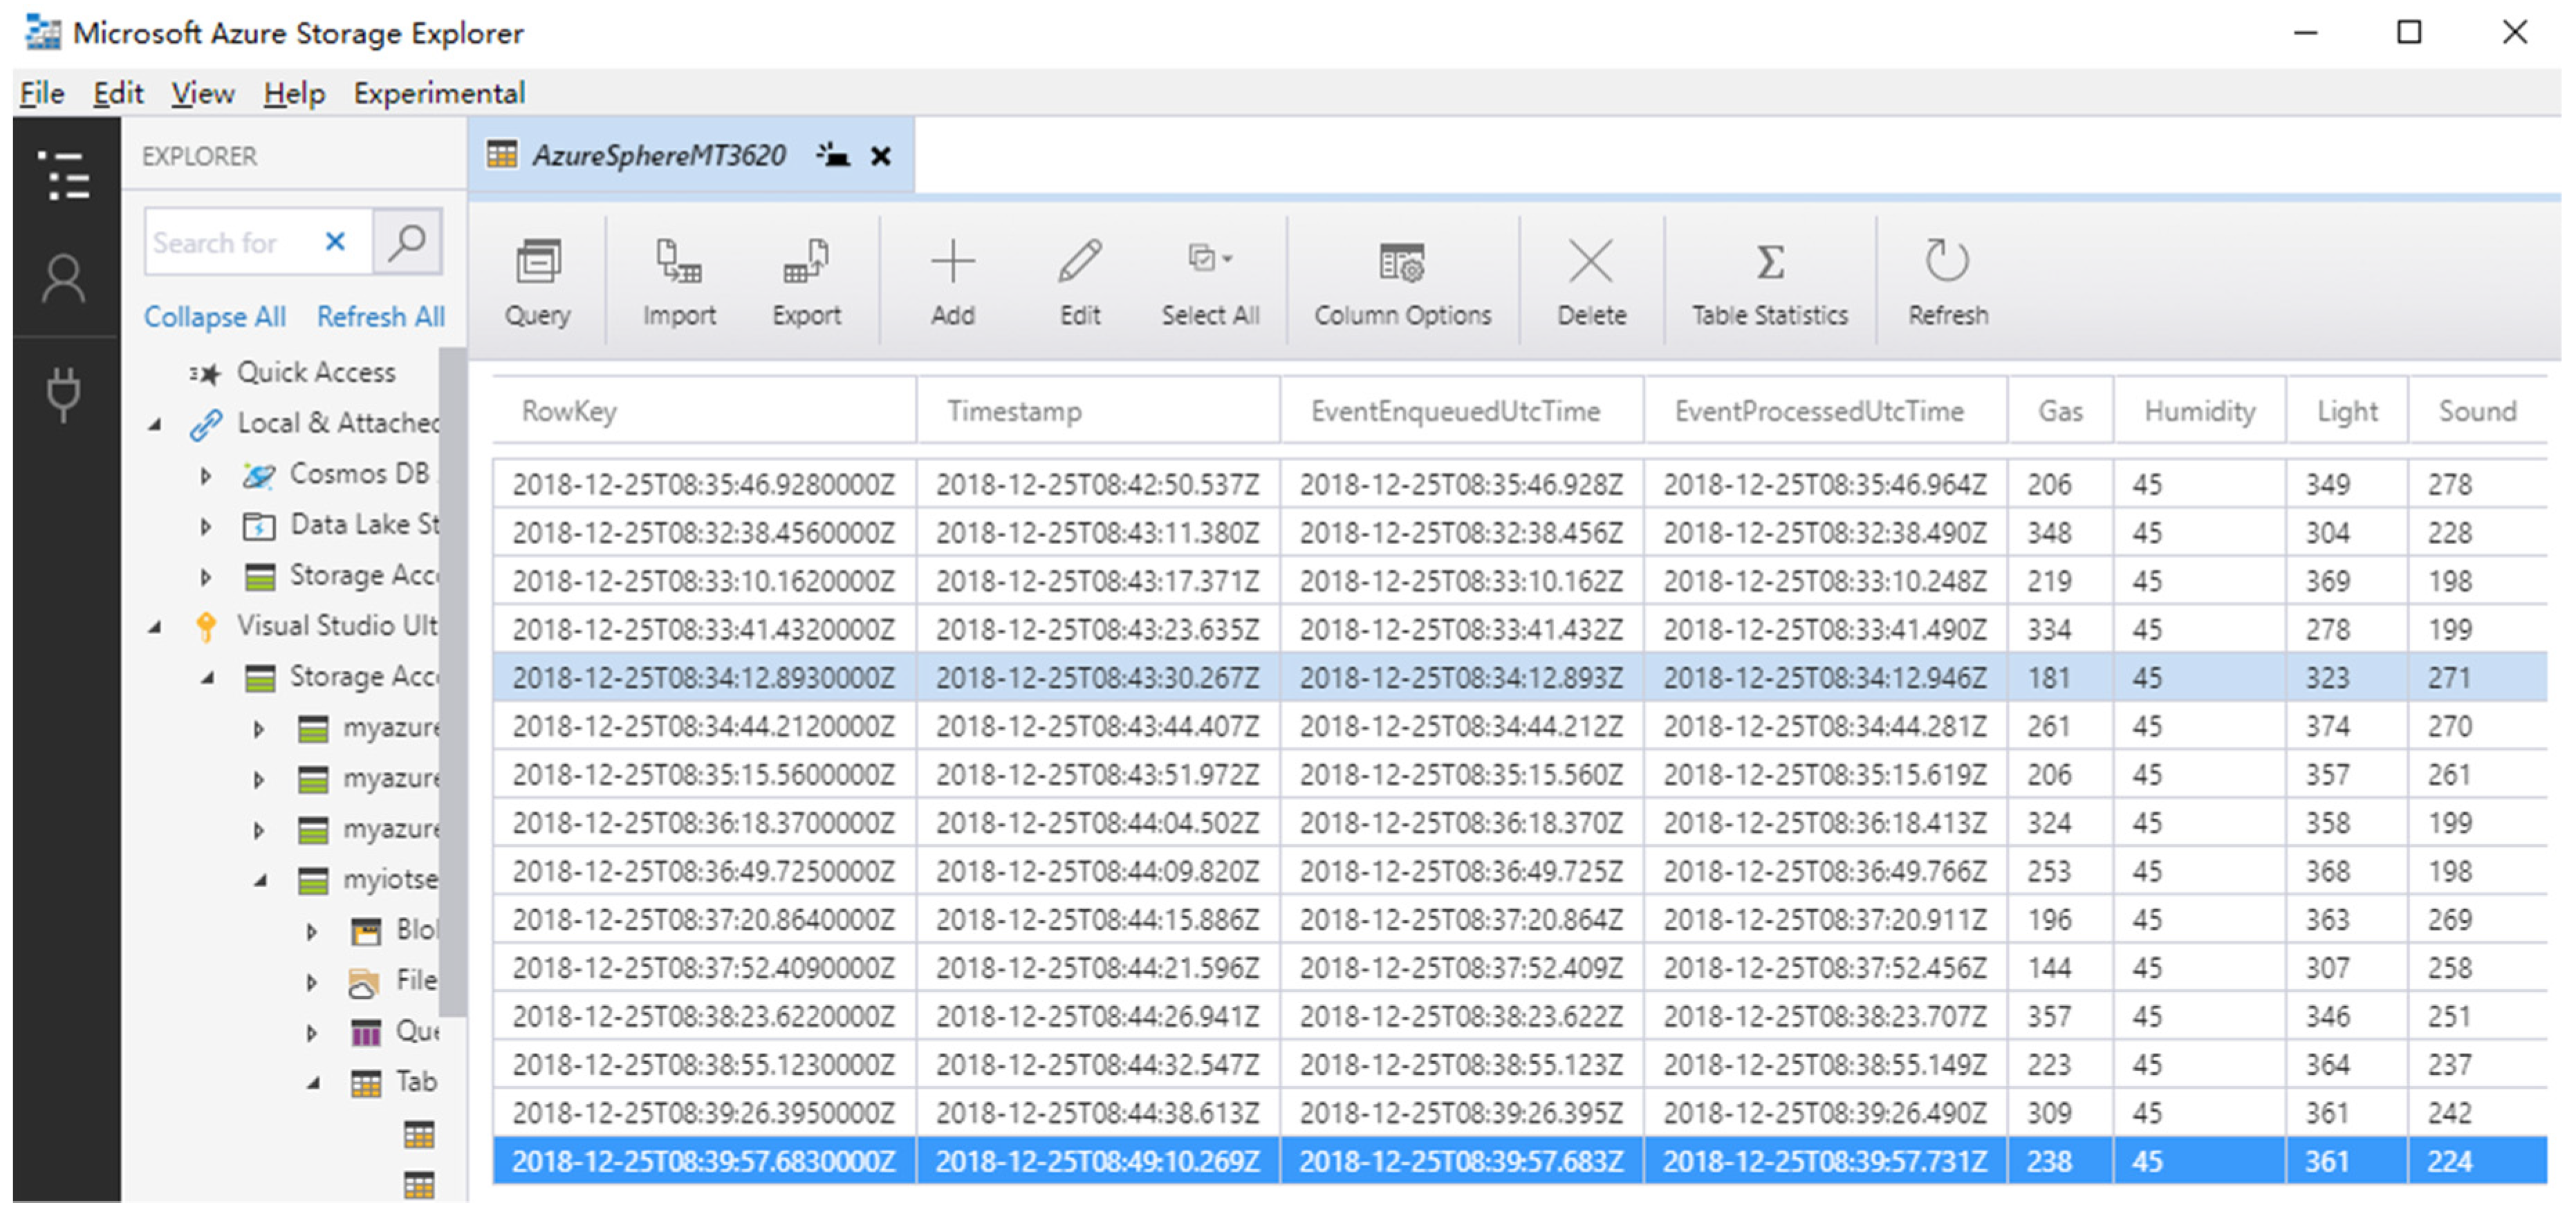Image resolution: width=2576 pixels, height=1216 pixels.
Task: Close the AzureSphereMT3620 tab
Action: (x=880, y=156)
